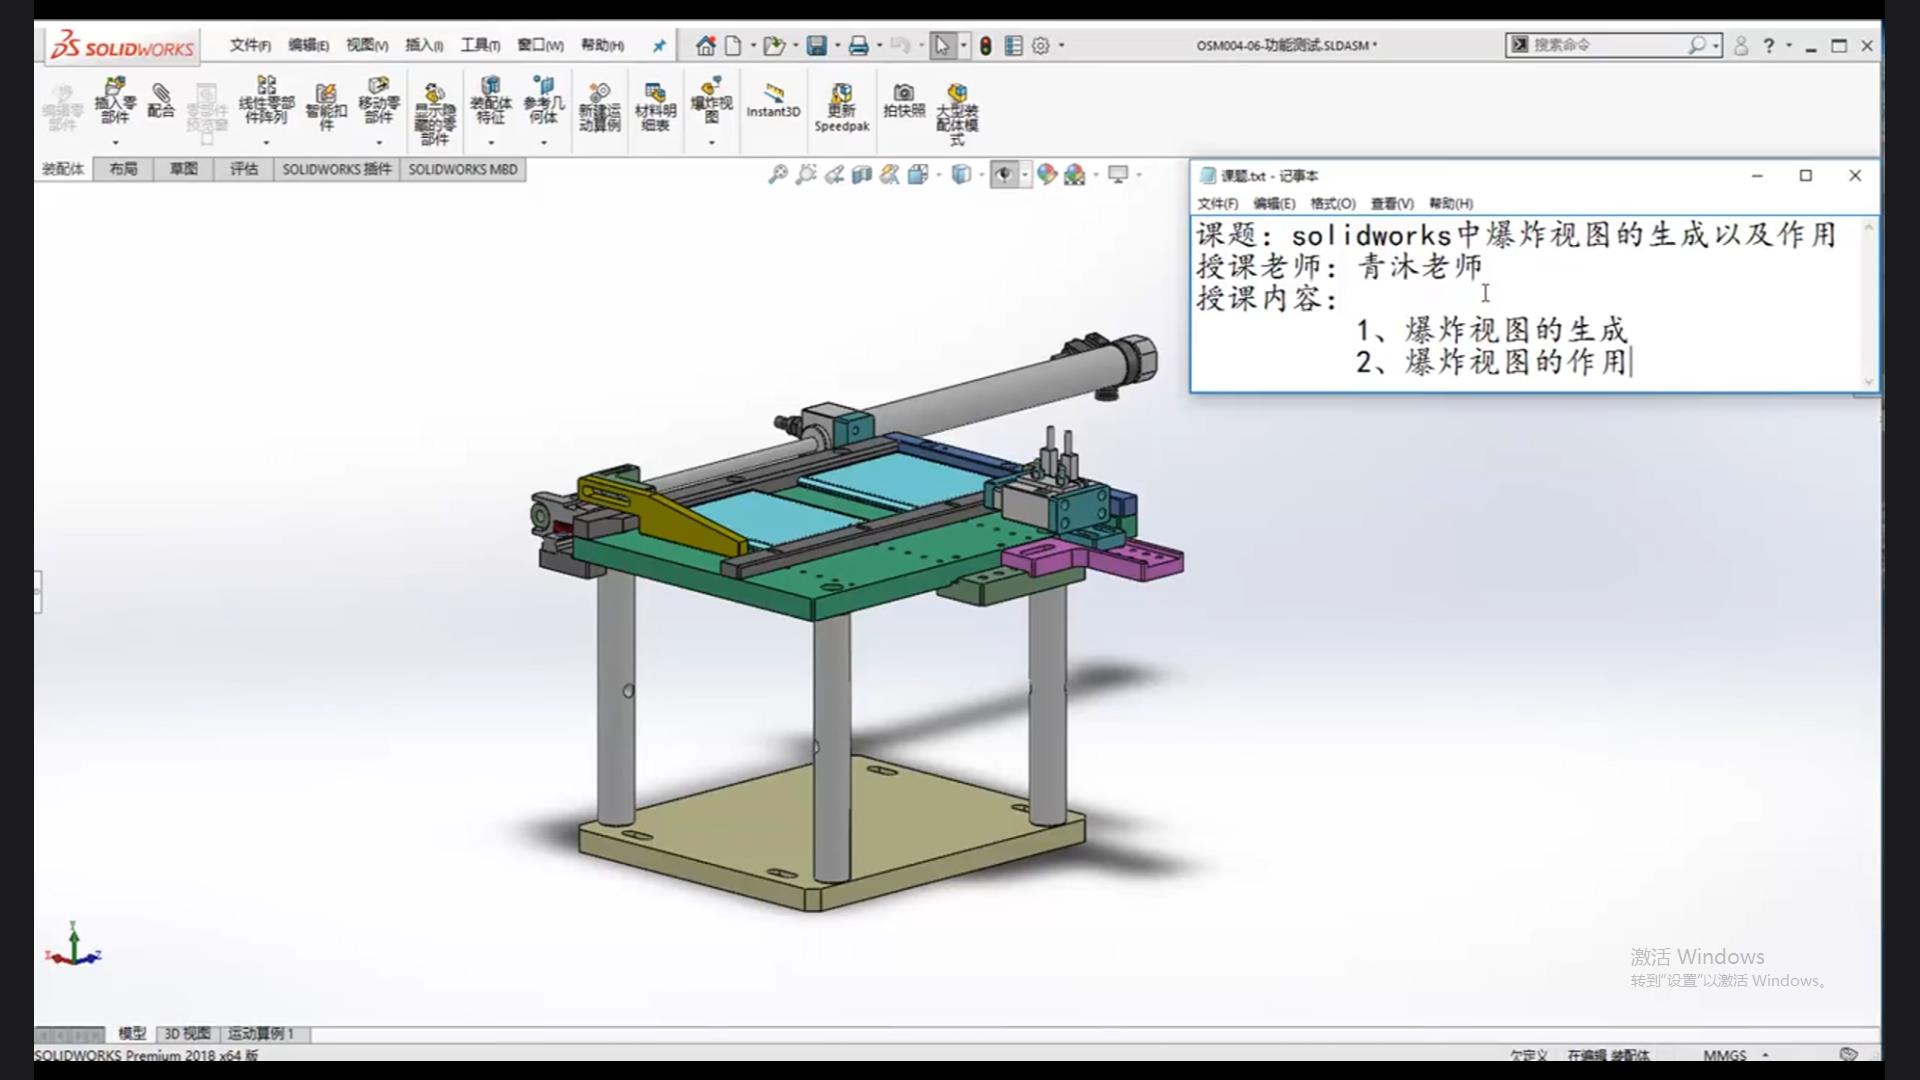Select Smart Fasteners (智能扣件) tool
The height and width of the screenshot is (1080, 1920).
(326, 106)
